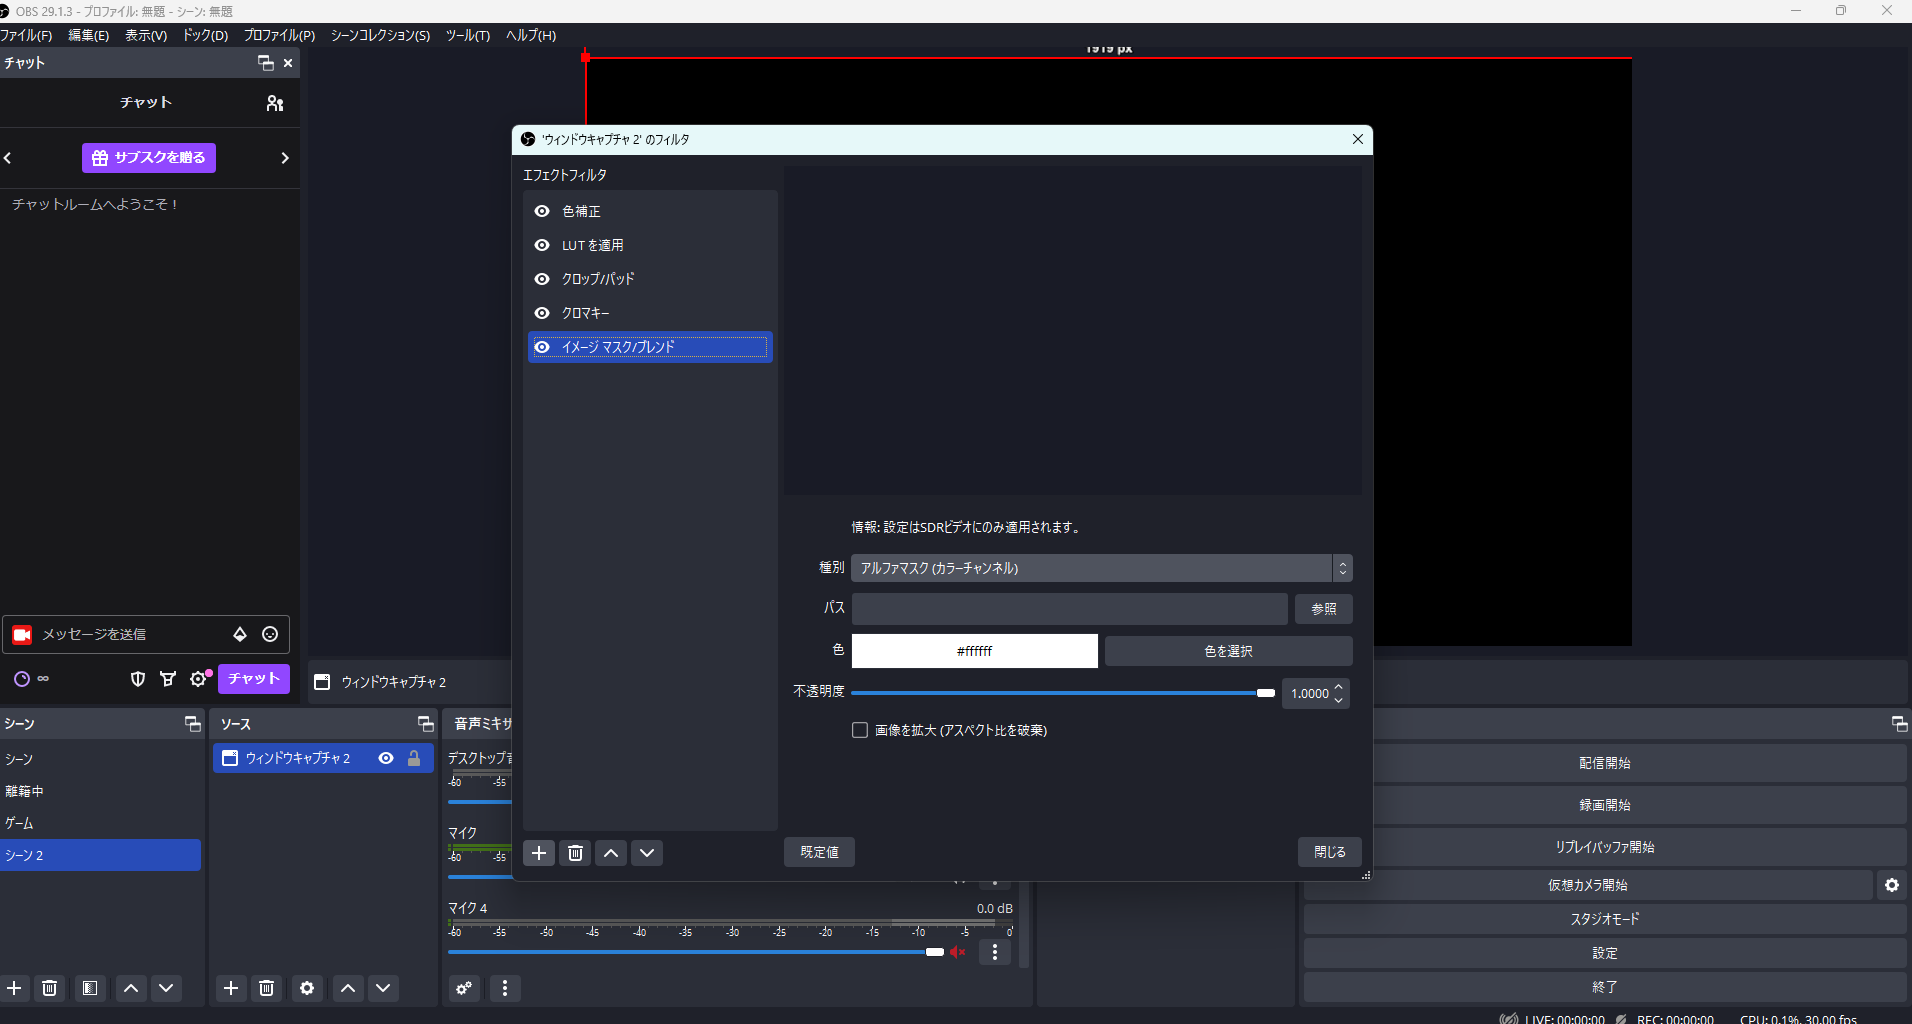Open emoji picker in chat input
The height and width of the screenshot is (1024, 1912).
coord(270,634)
